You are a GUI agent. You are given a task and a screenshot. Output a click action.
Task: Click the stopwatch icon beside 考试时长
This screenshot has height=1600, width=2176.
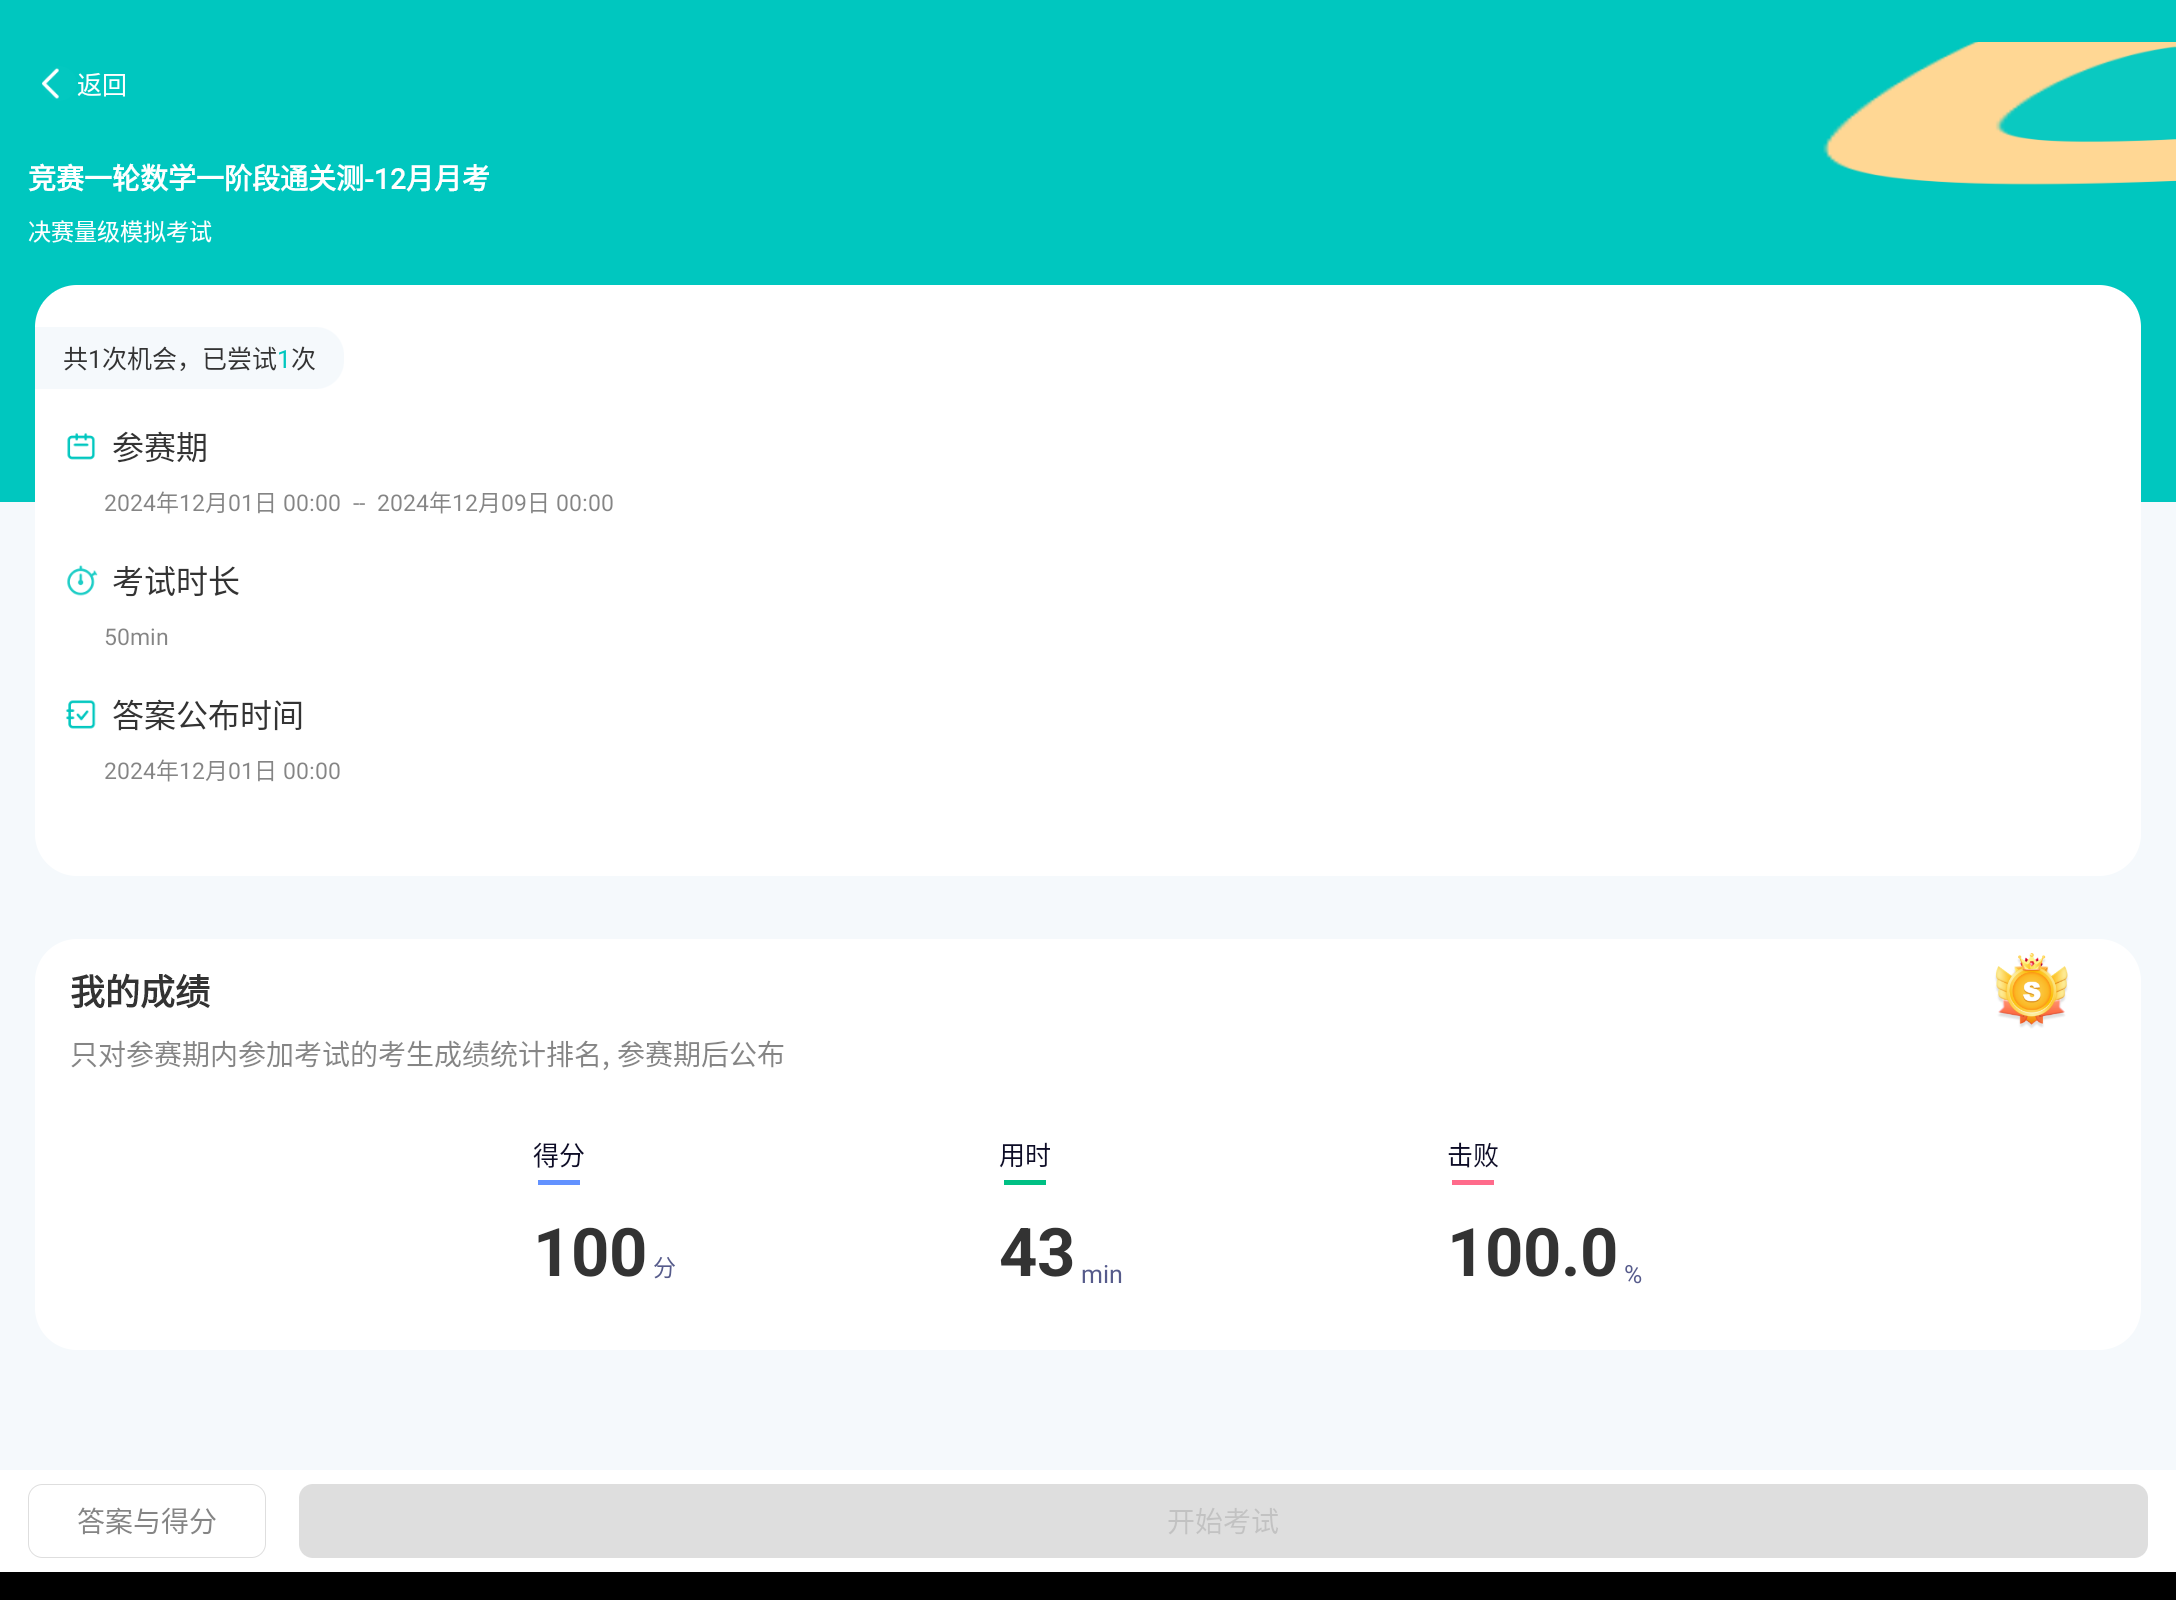pos(81,581)
